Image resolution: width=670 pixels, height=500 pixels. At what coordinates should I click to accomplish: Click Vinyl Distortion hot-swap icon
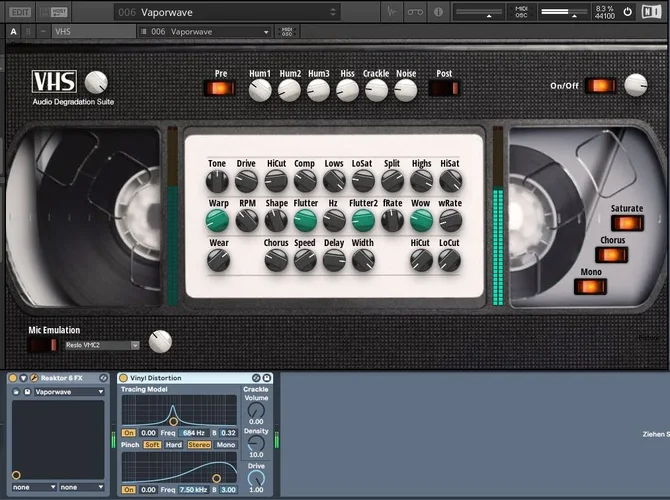coord(256,378)
